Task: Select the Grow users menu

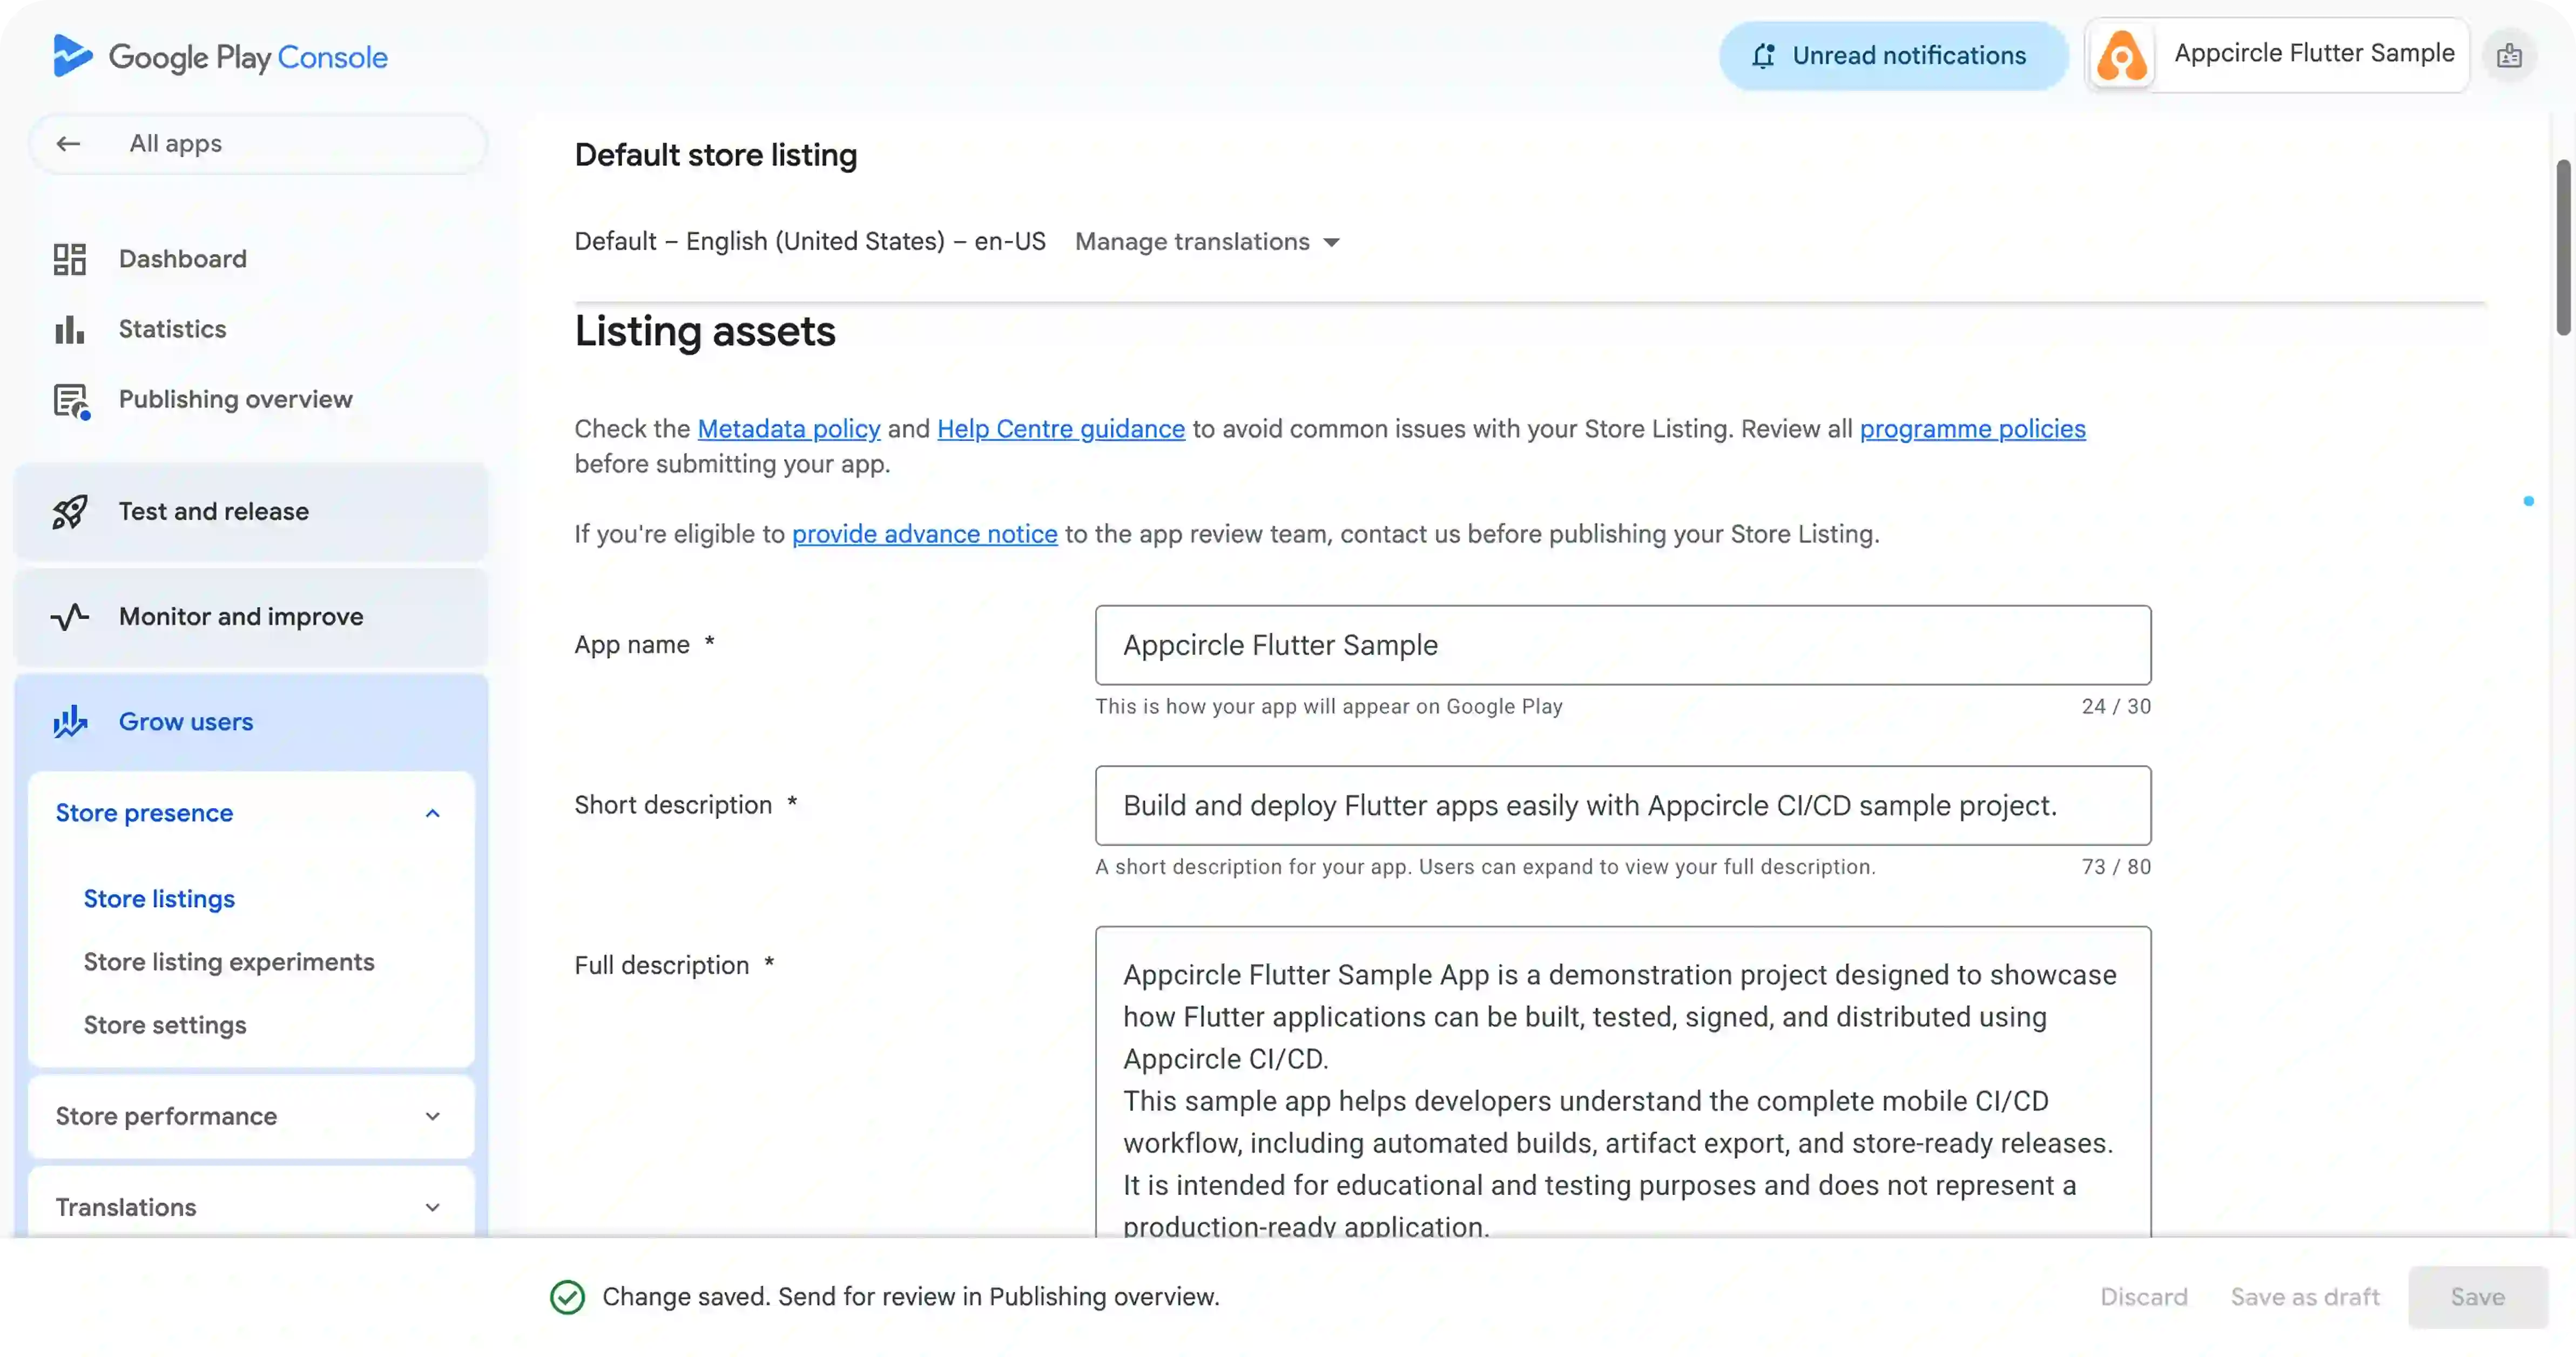Action: pyautogui.click(x=251, y=722)
